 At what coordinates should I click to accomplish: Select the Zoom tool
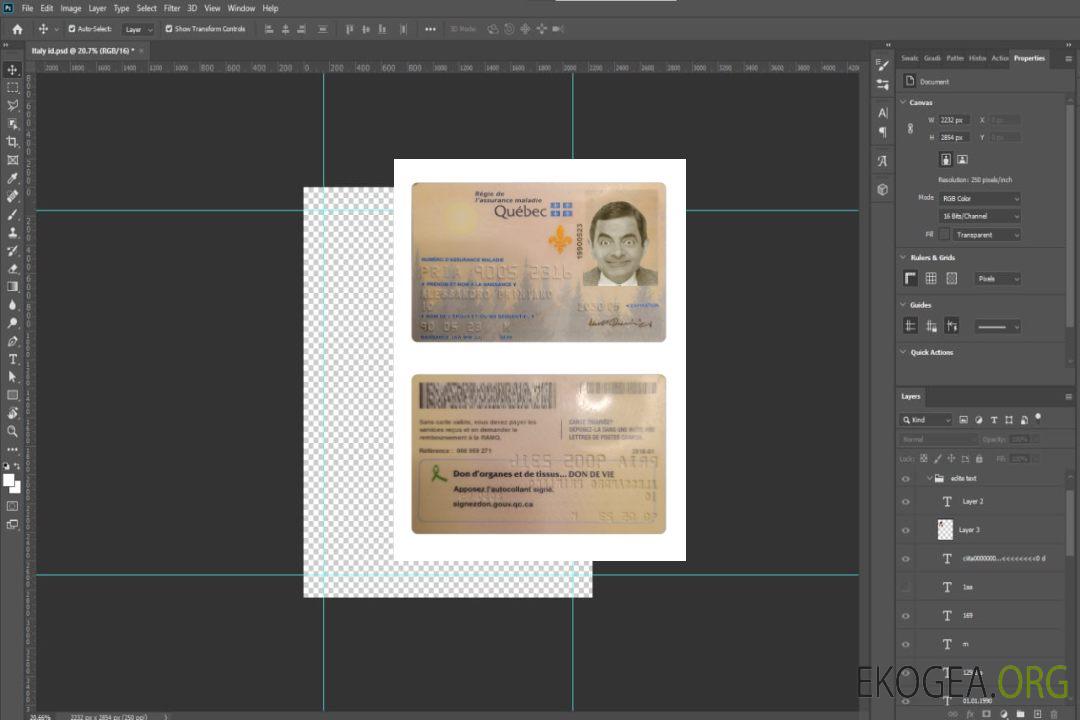pos(13,431)
